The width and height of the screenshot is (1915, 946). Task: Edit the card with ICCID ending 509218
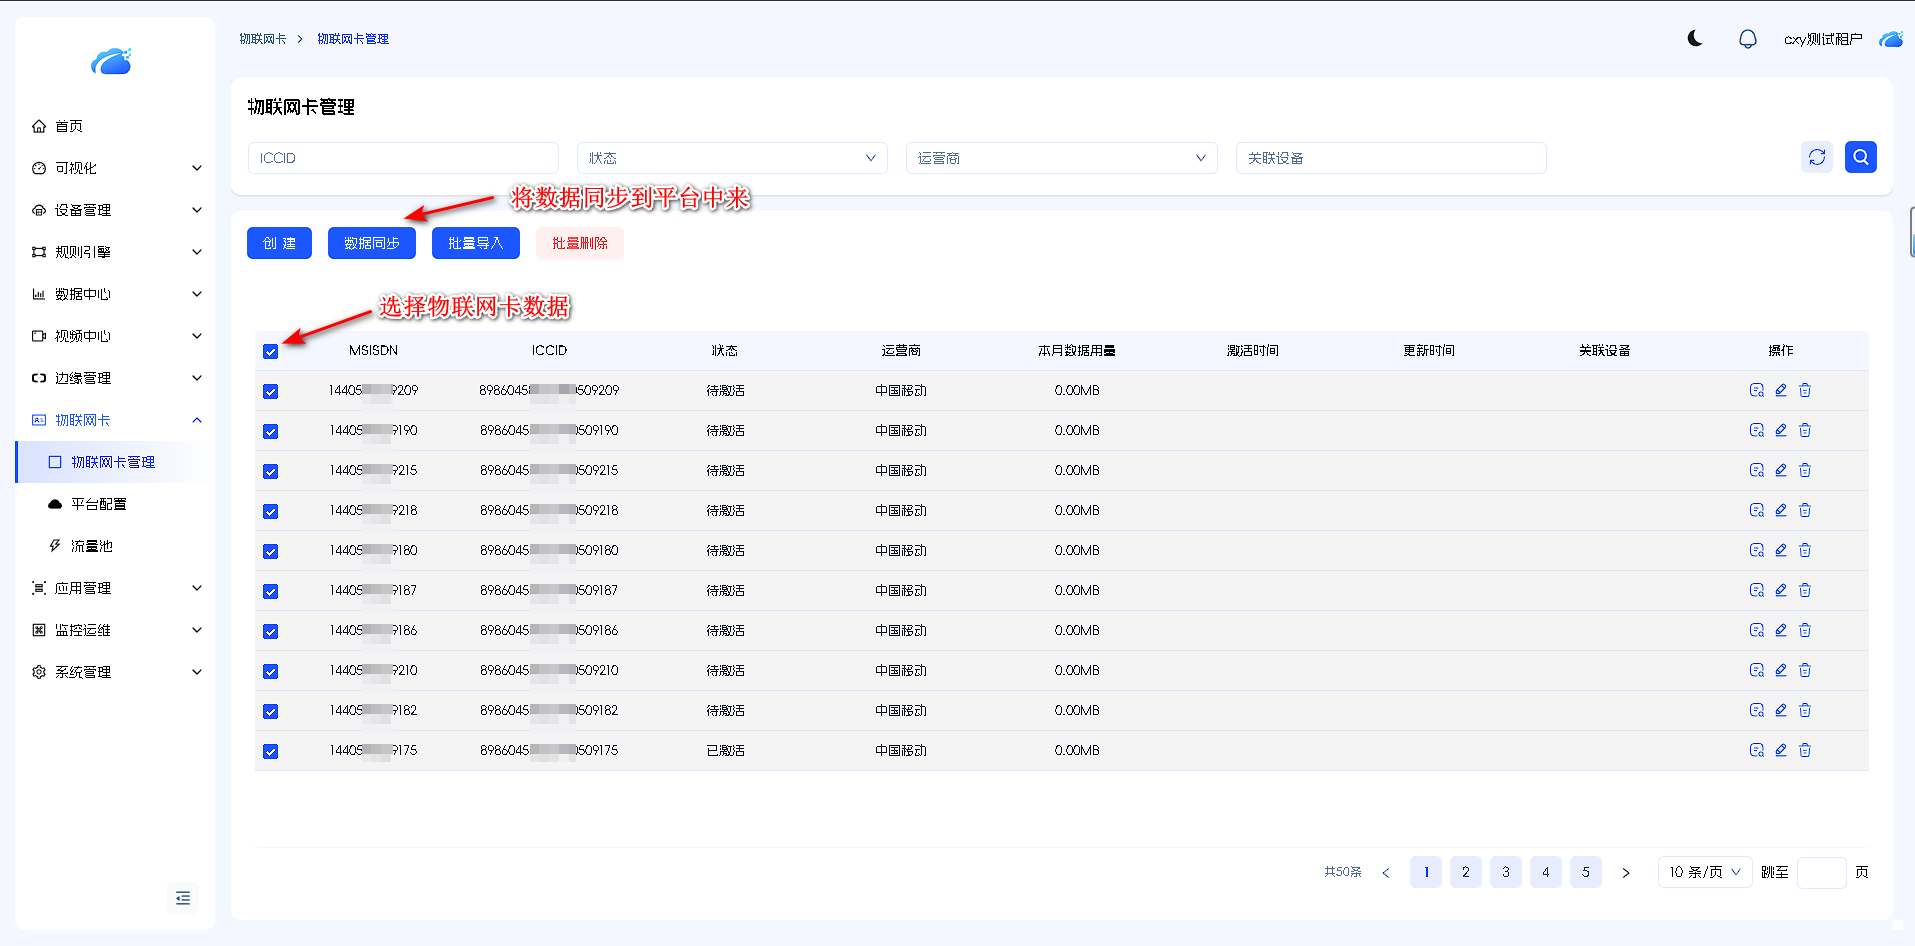click(x=1781, y=510)
